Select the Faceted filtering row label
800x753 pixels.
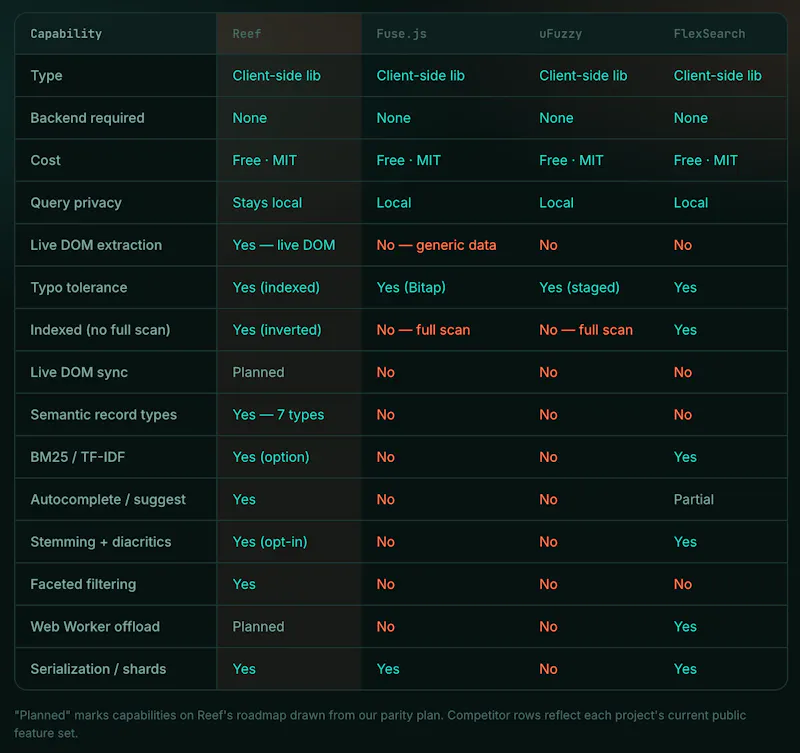coord(83,584)
